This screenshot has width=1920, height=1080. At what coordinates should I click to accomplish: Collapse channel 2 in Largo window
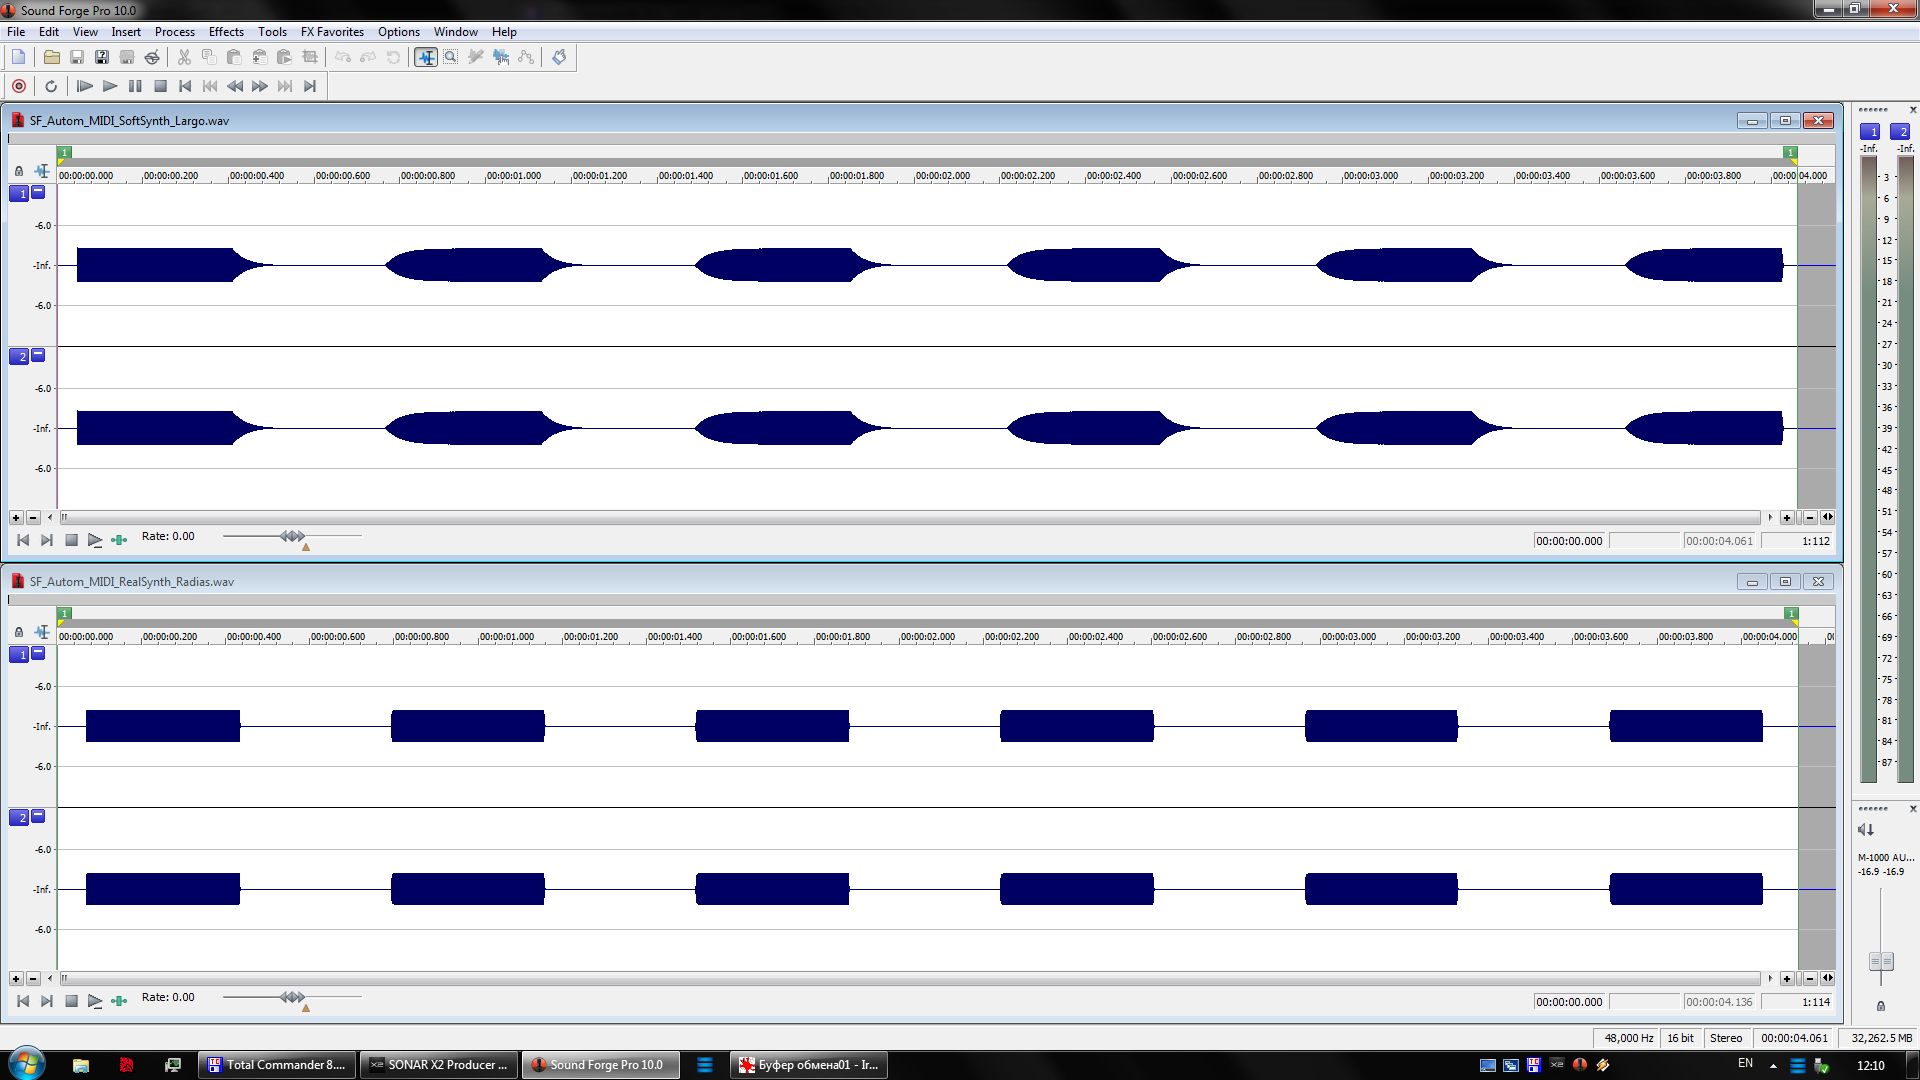click(38, 355)
